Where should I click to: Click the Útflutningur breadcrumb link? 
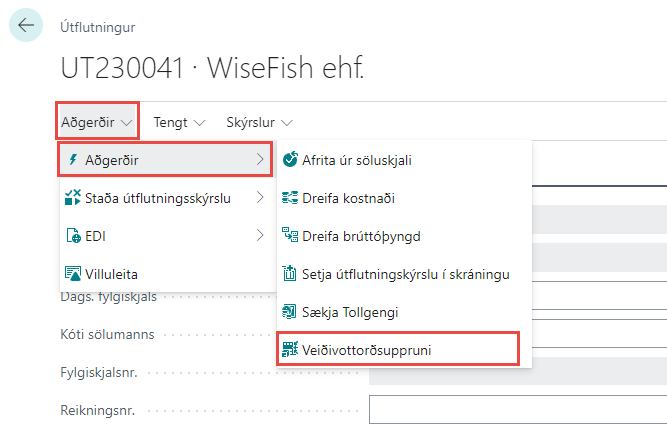click(98, 27)
